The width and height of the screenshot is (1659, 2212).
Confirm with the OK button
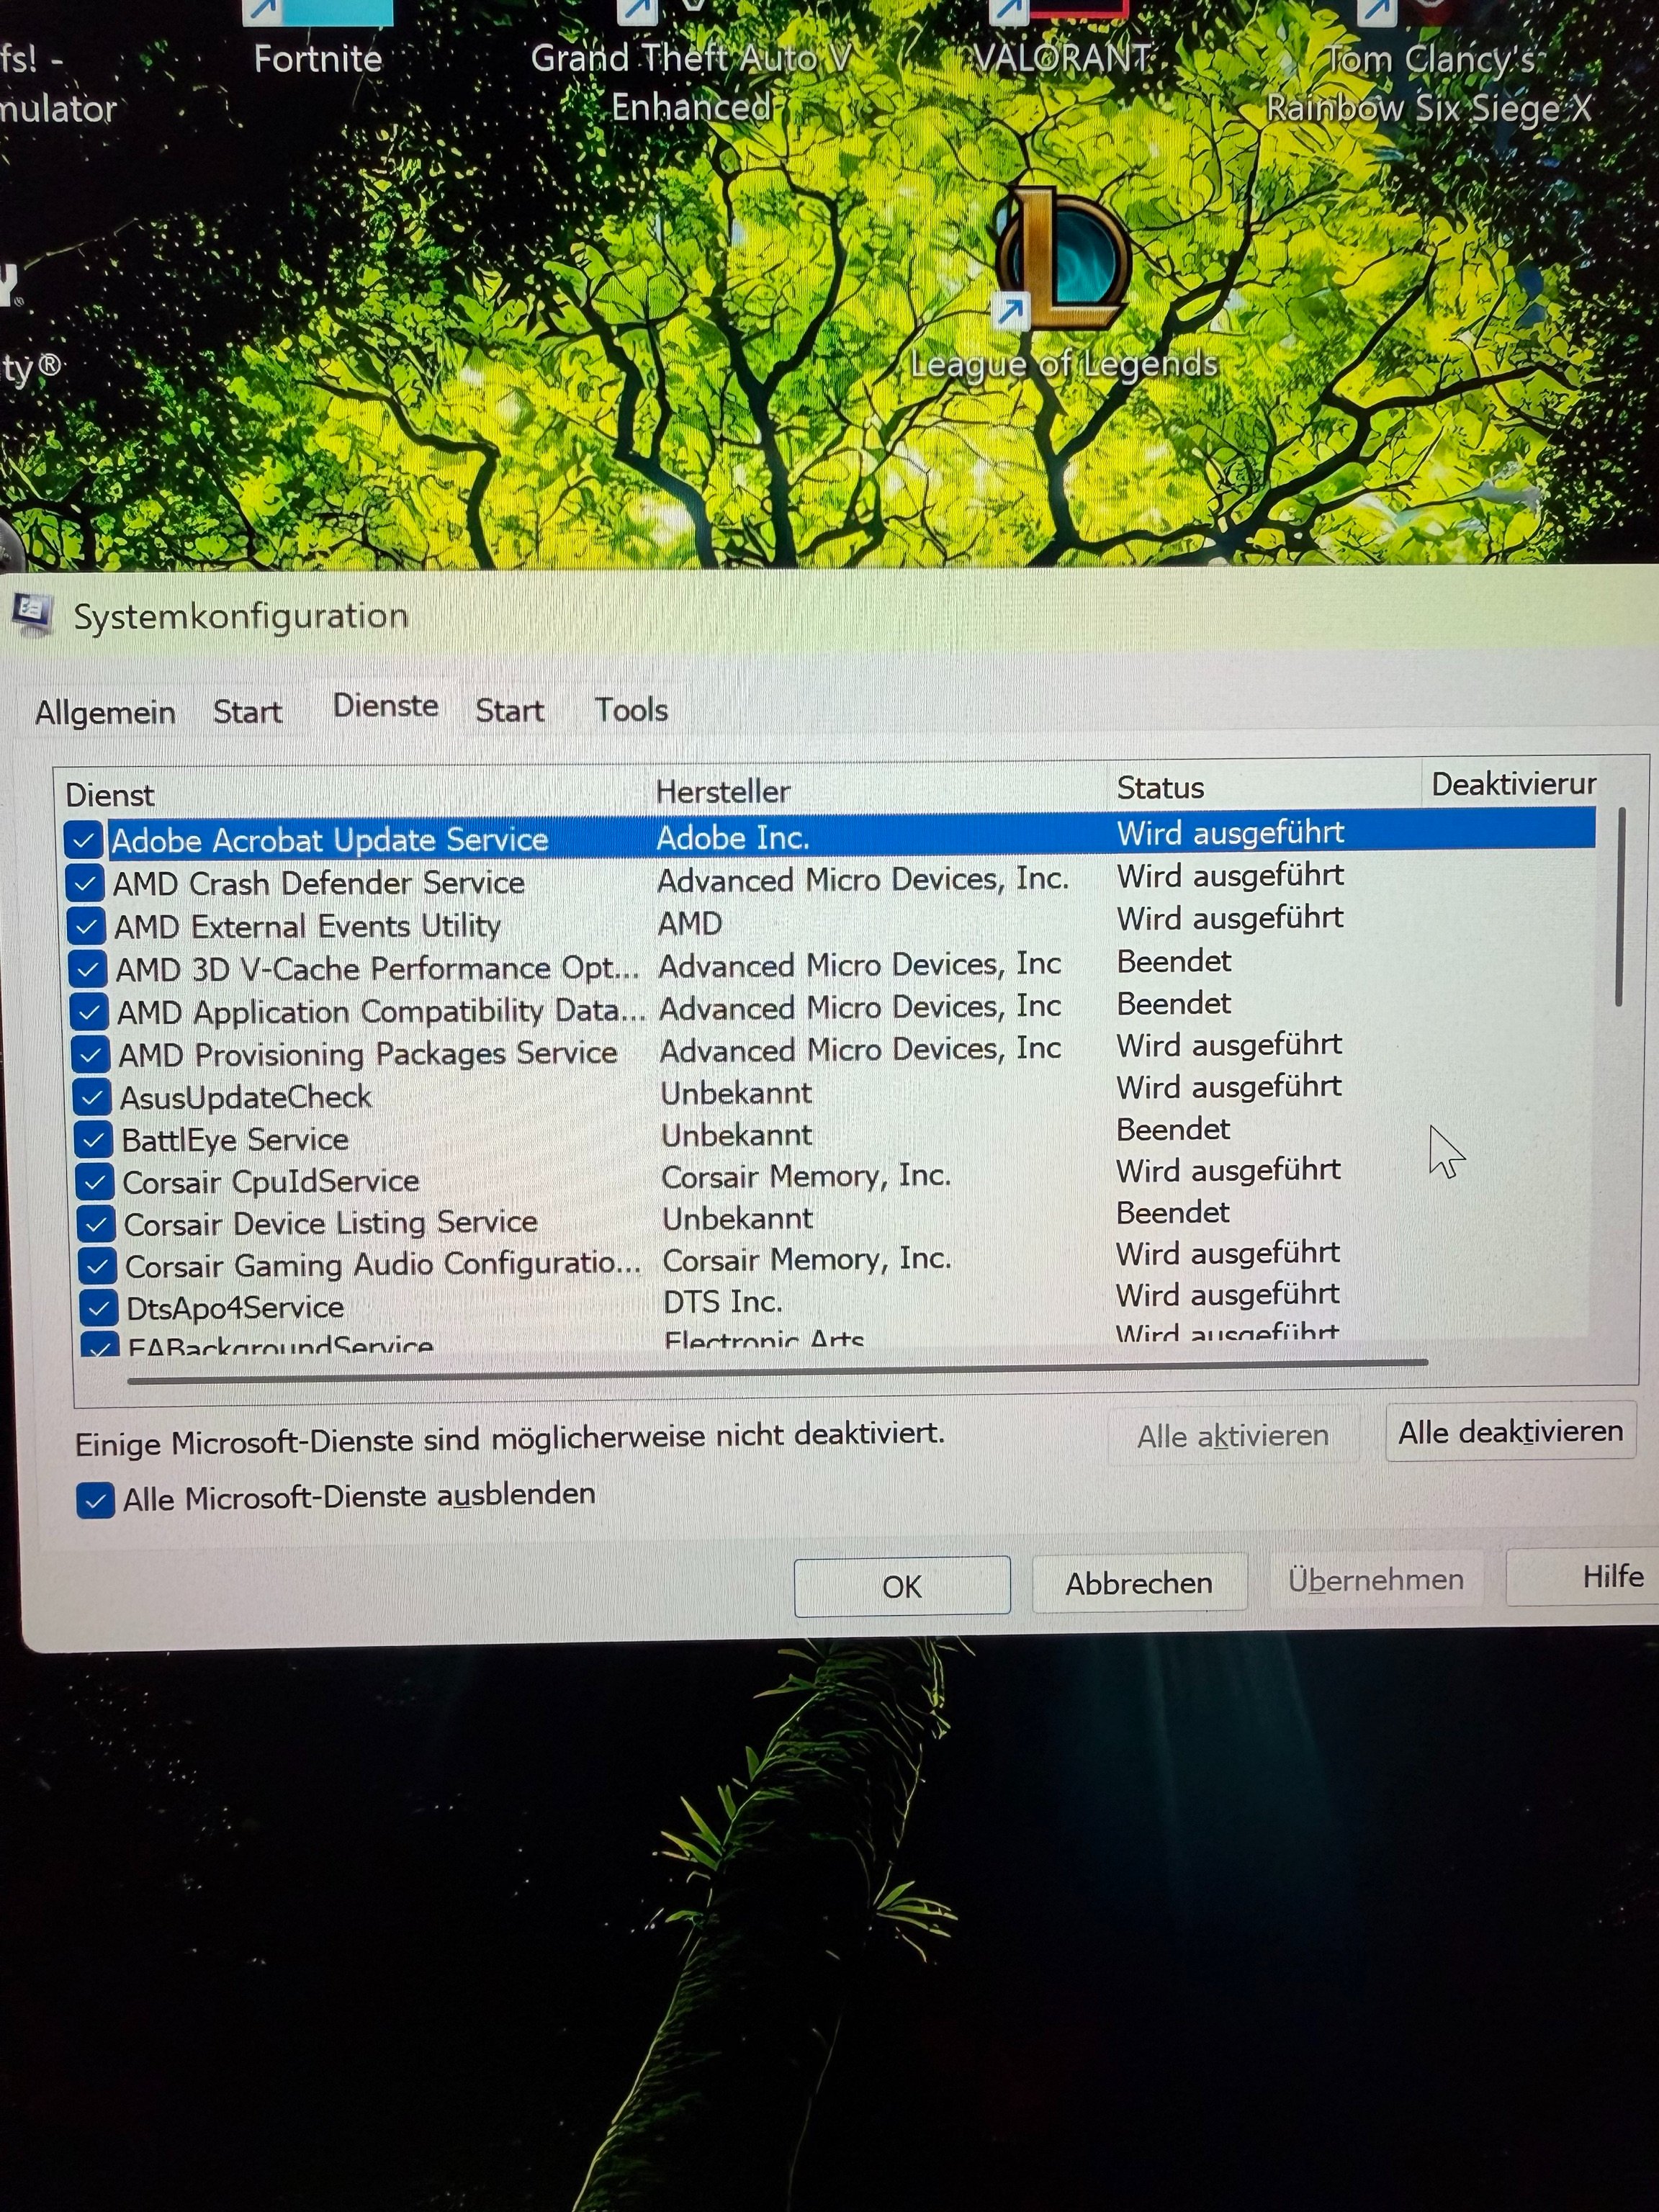pyautogui.click(x=902, y=1586)
